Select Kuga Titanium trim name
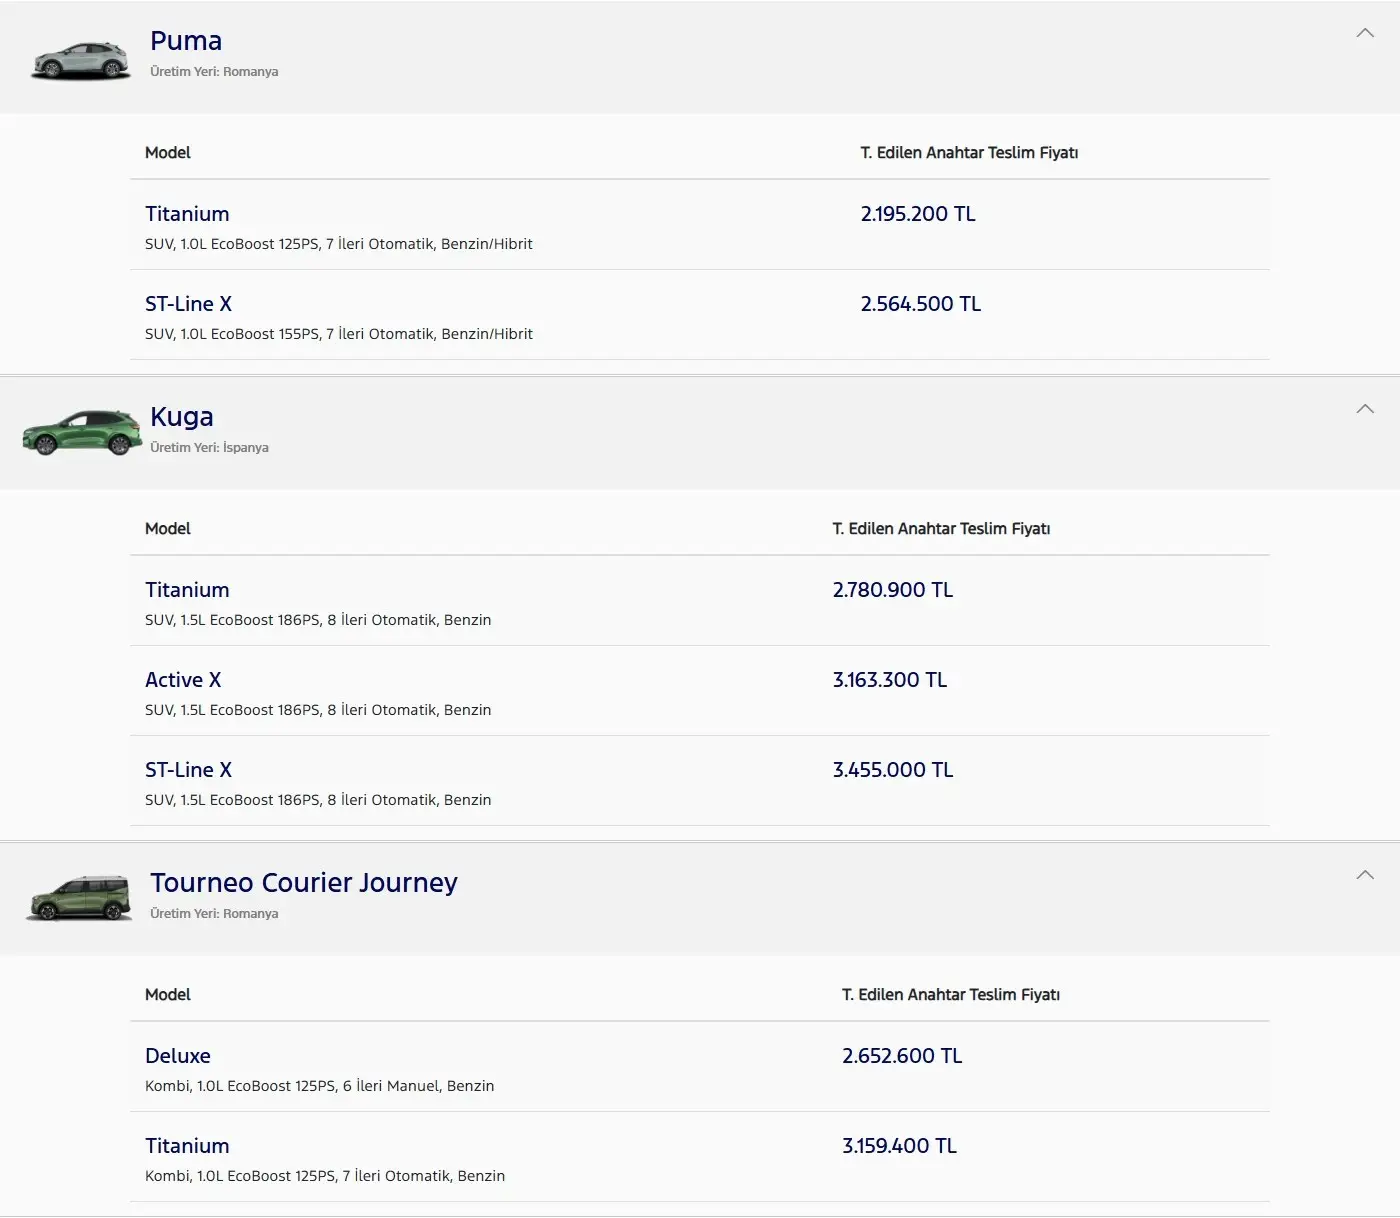Screen dimensions: 1400x1218 [x=187, y=590]
